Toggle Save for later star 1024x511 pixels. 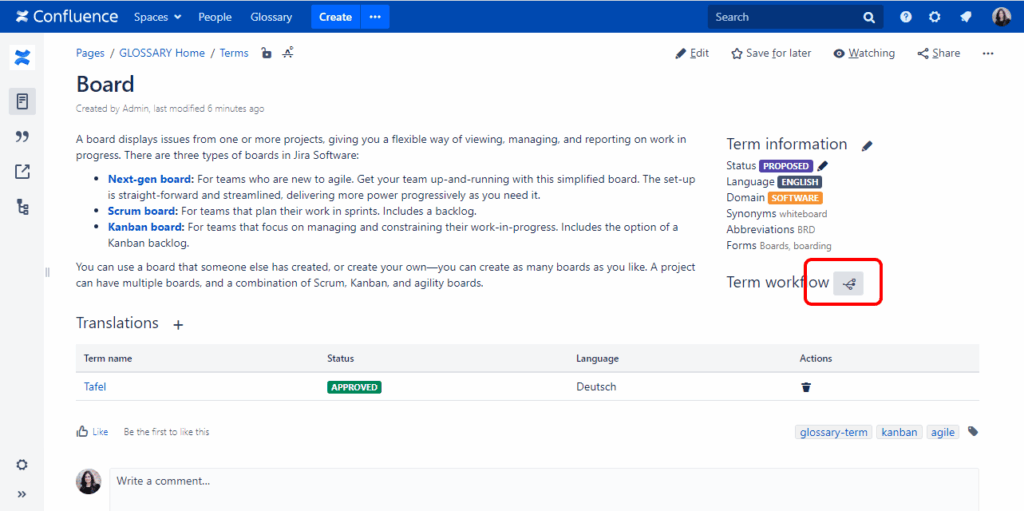point(771,54)
